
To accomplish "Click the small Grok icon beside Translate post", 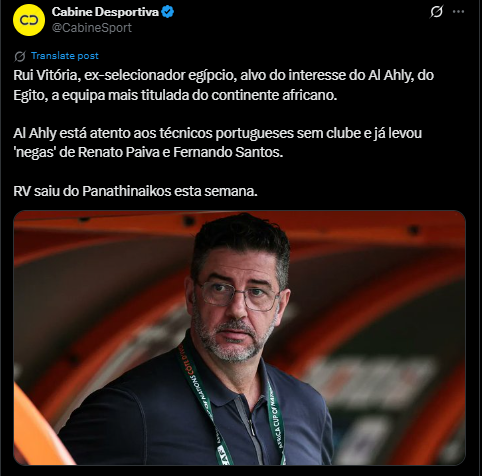I will [20, 56].
